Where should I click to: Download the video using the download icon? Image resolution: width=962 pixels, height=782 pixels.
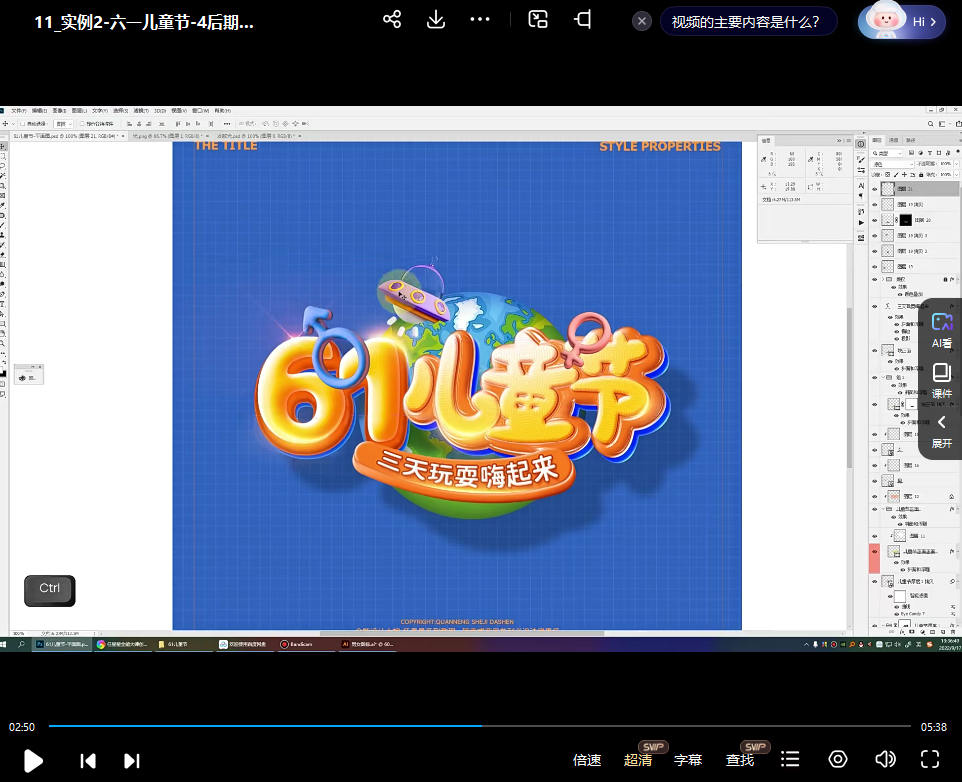[x=435, y=20]
